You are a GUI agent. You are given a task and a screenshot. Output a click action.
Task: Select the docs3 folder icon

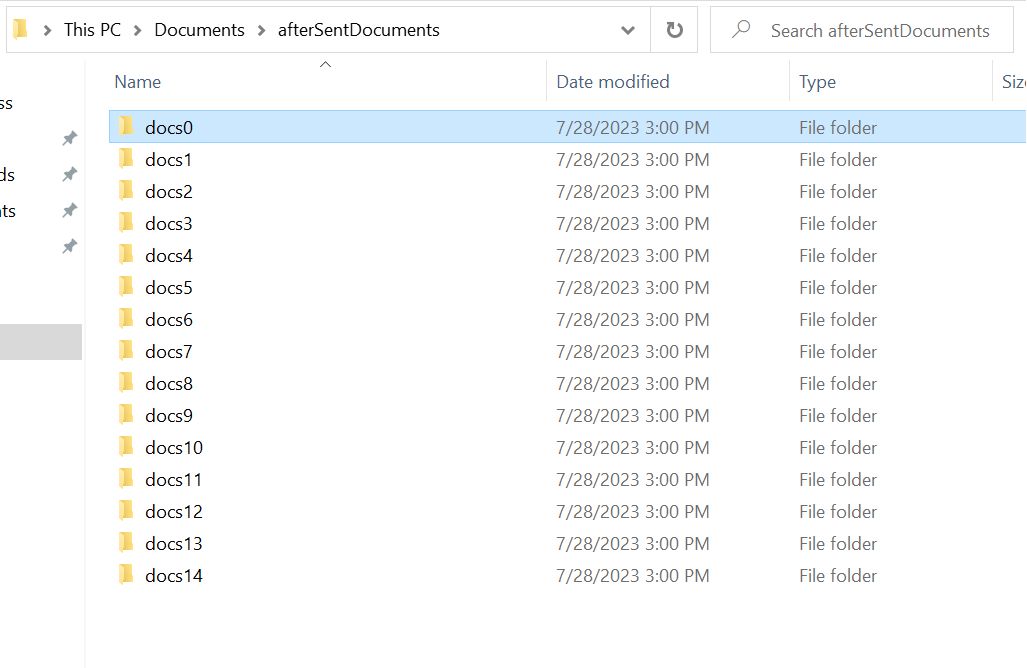126,222
